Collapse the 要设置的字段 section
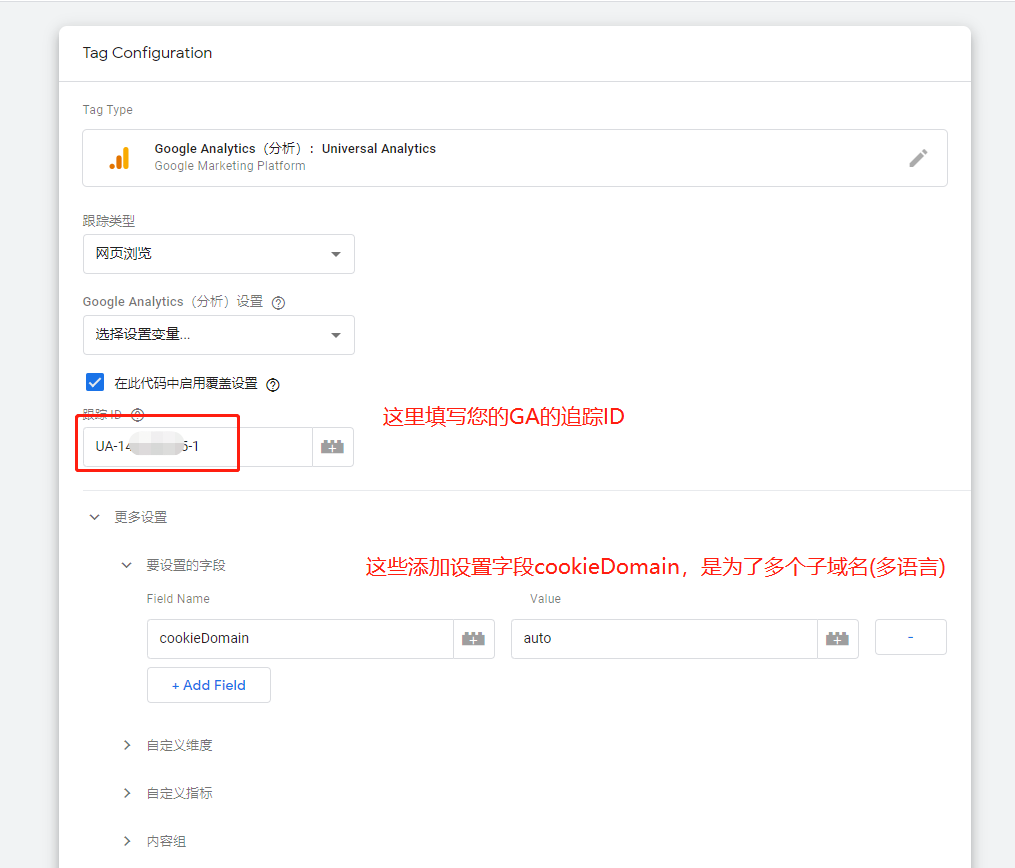This screenshot has height=868, width=1015. [127, 565]
